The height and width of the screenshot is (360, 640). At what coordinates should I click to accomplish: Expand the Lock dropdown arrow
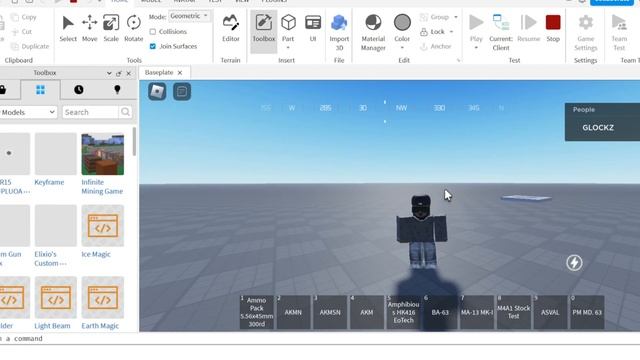[451, 32]
